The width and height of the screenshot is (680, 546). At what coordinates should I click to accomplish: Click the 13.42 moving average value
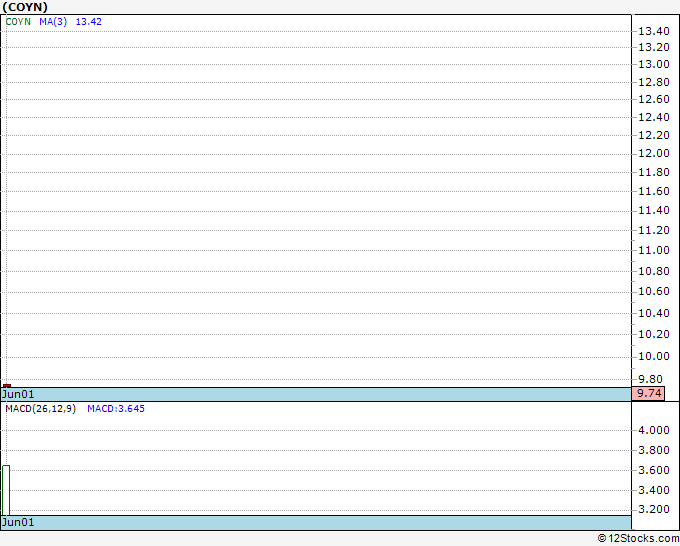click(88, 22)
